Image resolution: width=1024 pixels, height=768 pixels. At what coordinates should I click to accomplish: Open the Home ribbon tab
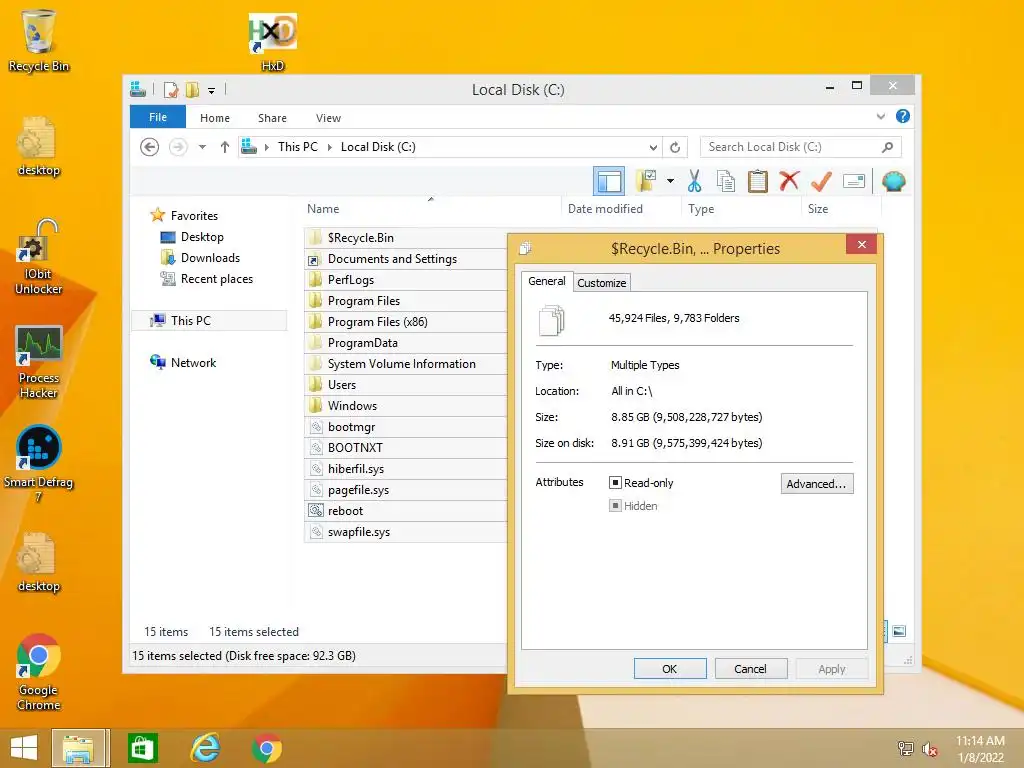pos(215,118)
